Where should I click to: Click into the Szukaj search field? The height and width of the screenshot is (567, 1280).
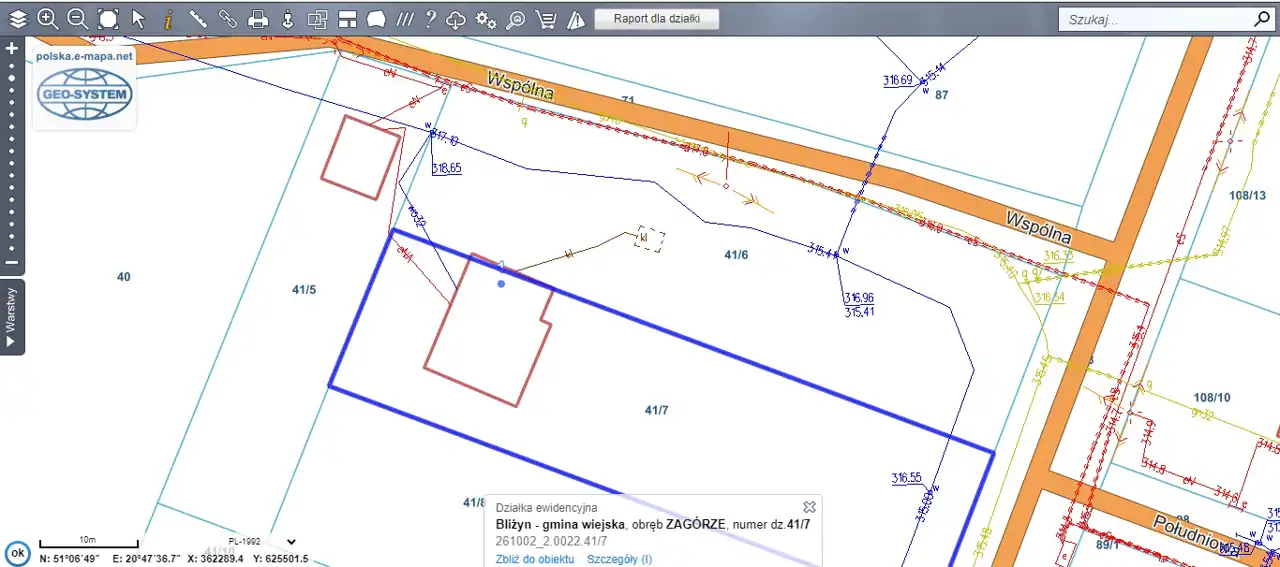(x=1155, y=19)
